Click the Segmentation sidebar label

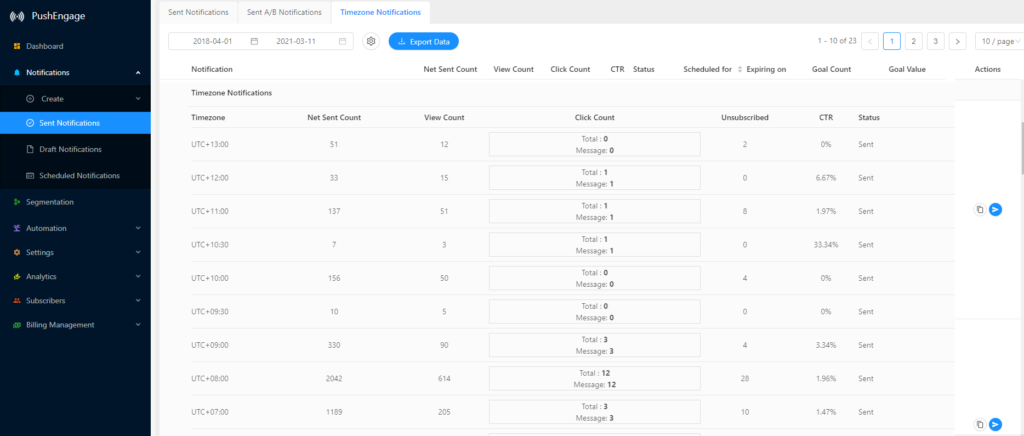50,202
